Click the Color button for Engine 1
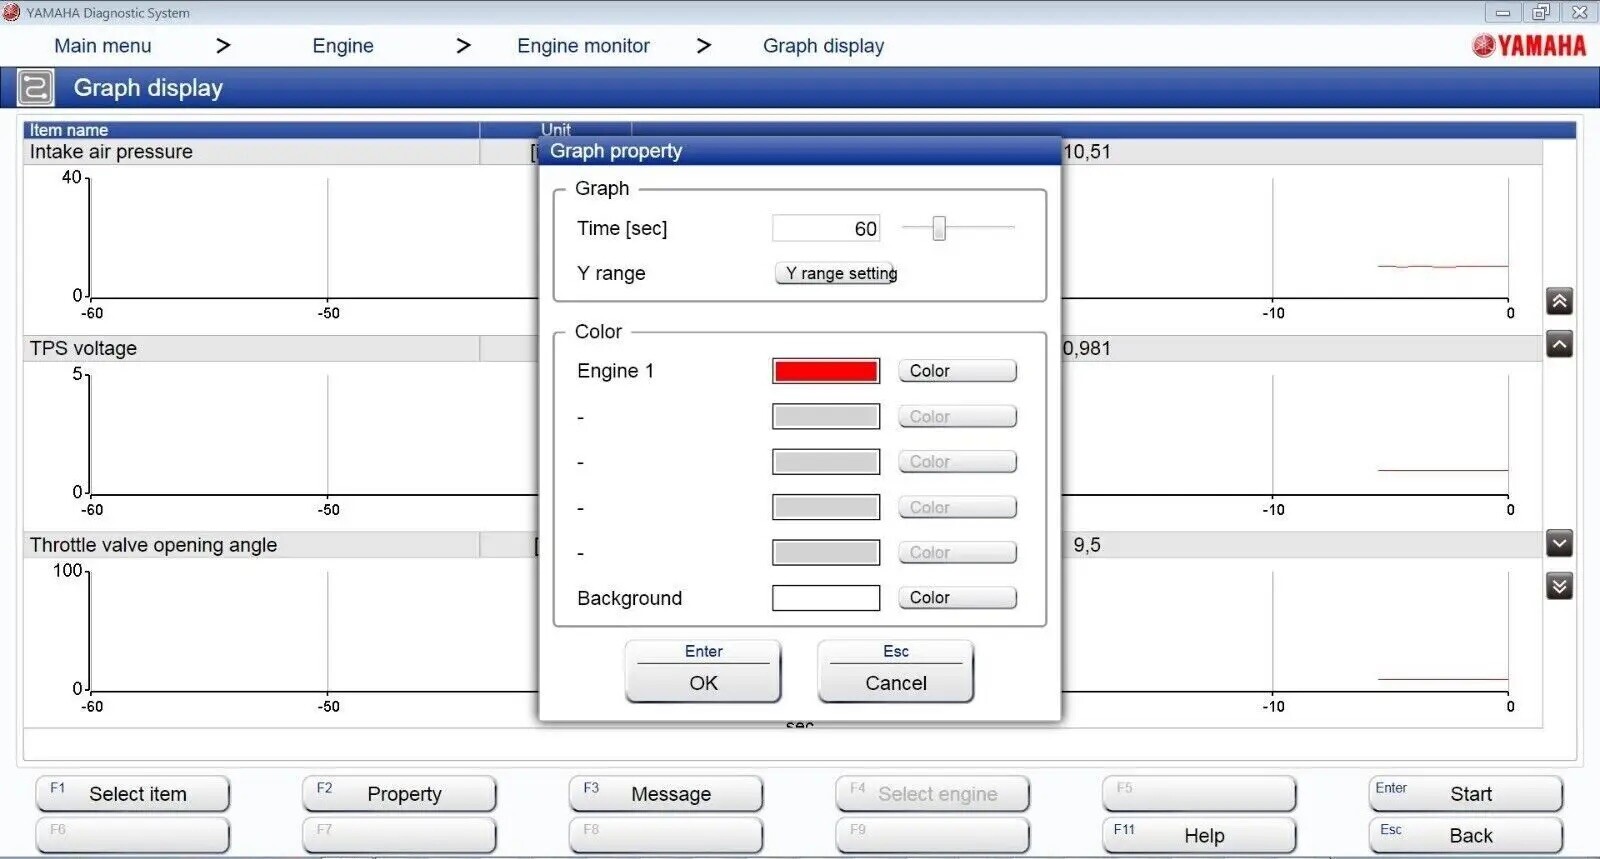Viewport: 1600px width, 859px height. [957, 371]
